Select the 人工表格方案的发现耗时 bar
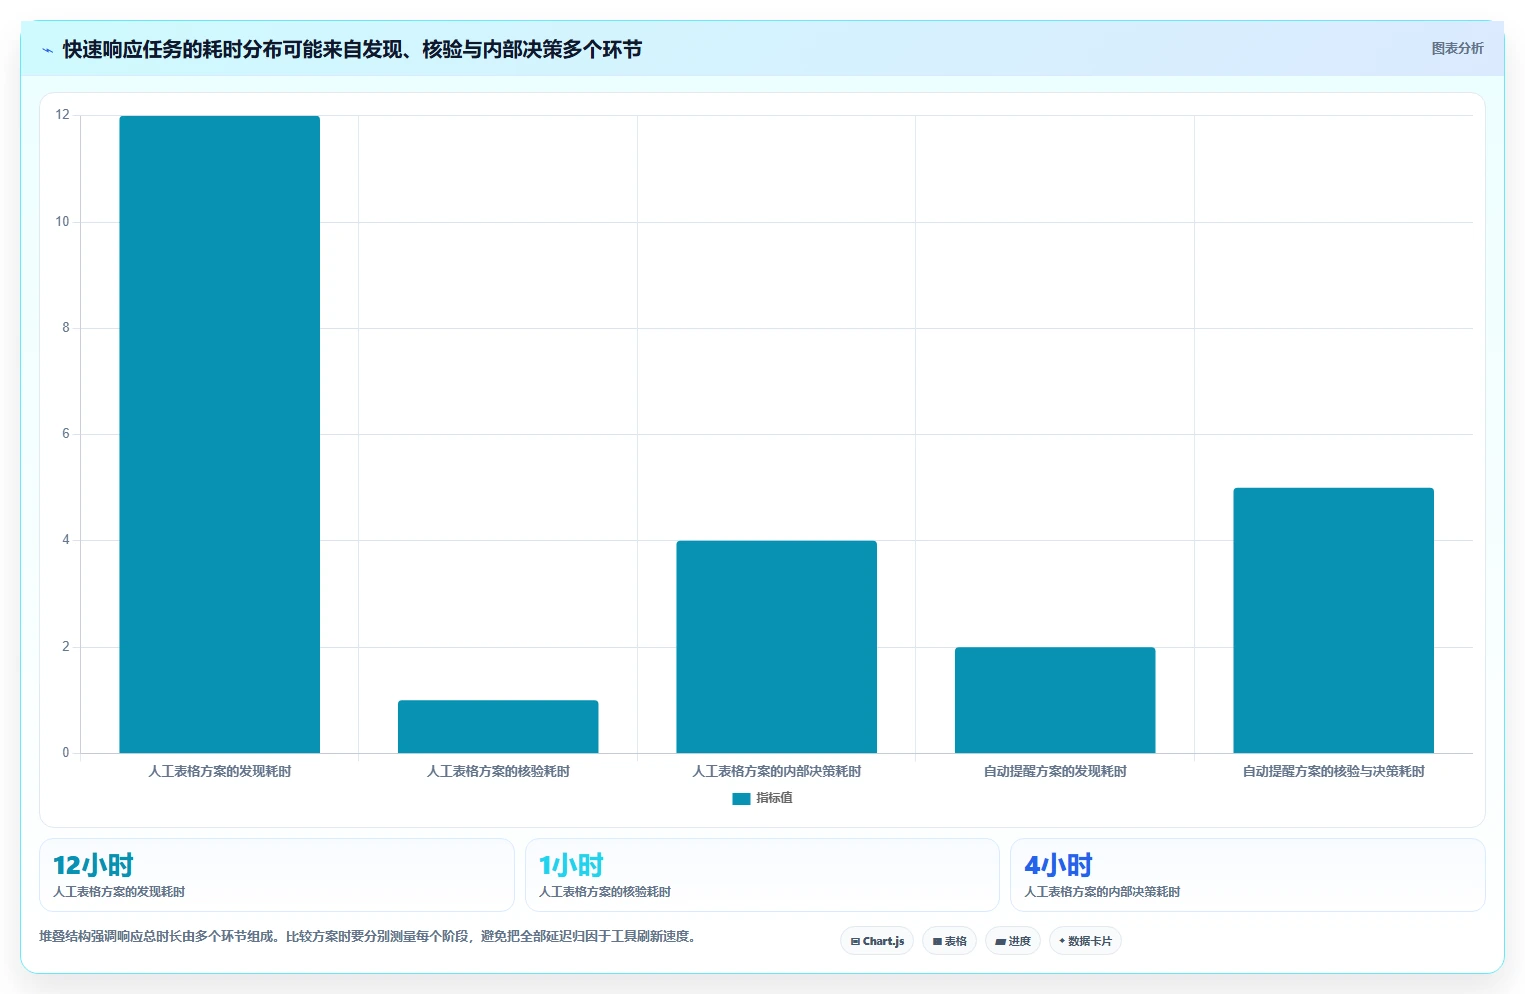This screenshot has width=1525, height=994. (x=220, y=434)
